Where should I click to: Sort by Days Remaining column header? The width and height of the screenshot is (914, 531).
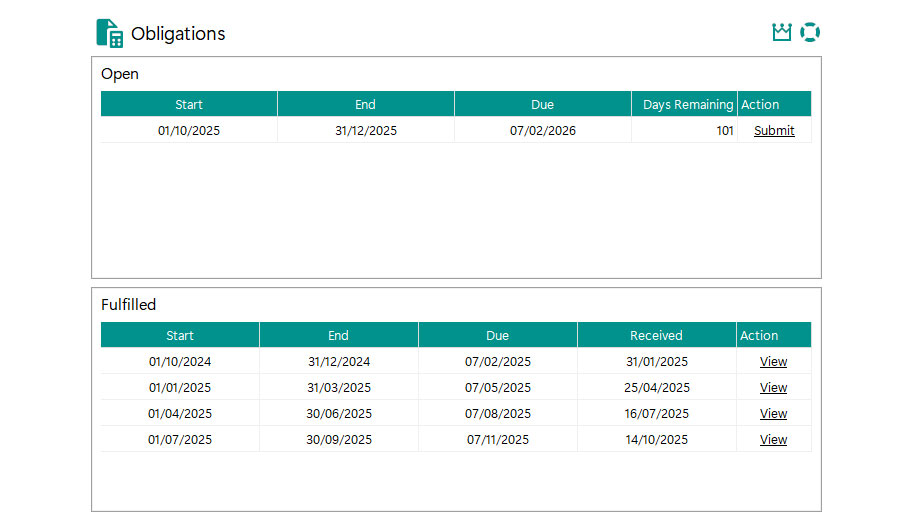click(x=687, y=105)
